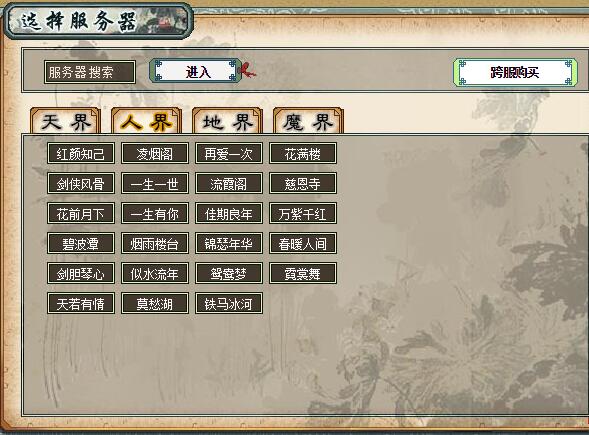Choose the 凌烟阁 server
This screenshot has width=589, height=435.
[x=155, y=154]
